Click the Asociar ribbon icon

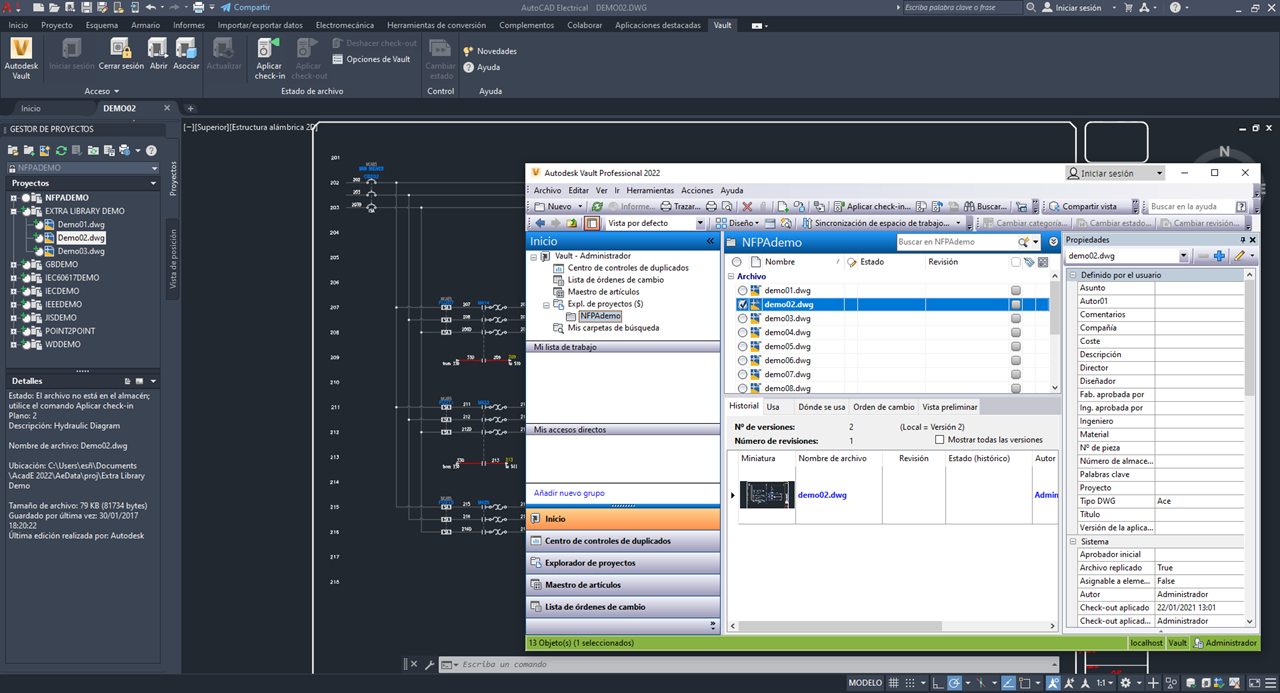pos(186,48)
